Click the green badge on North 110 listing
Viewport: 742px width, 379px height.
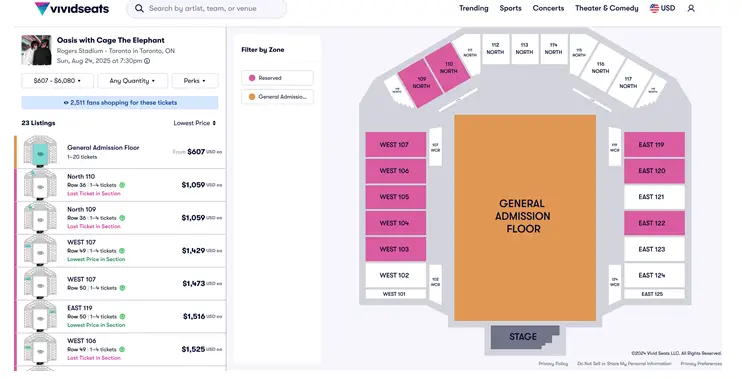[122, 185]
